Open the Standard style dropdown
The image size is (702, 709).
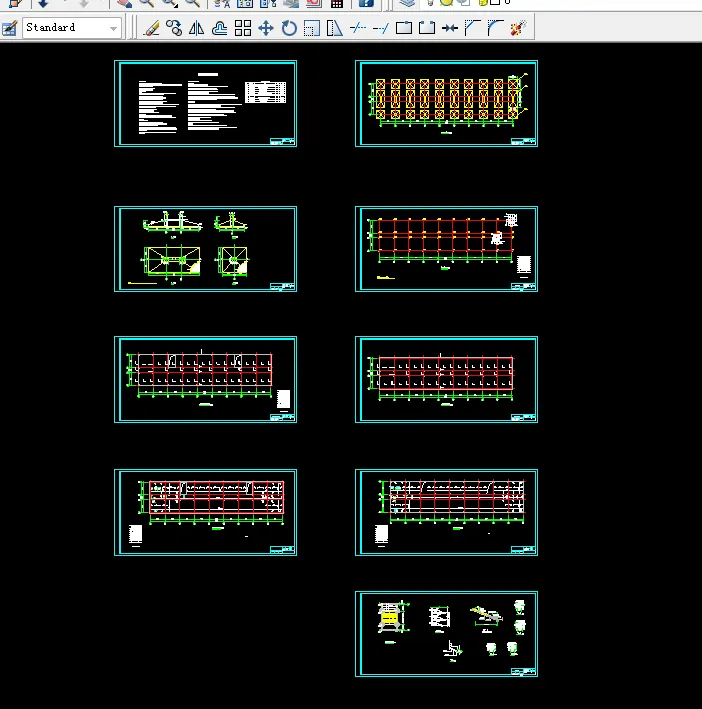click(x=72, y=28)
